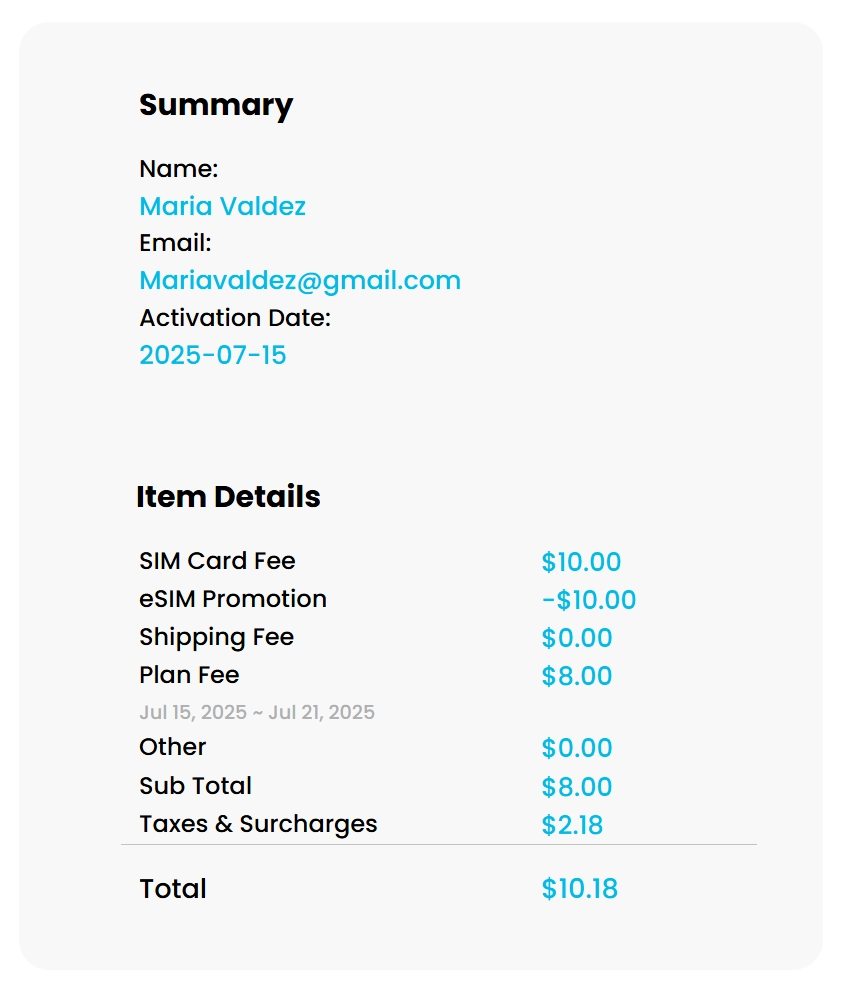Select the SIM Card Fee label
The height and width of the screenshot is (998, 846).
[x=217, y=561]
